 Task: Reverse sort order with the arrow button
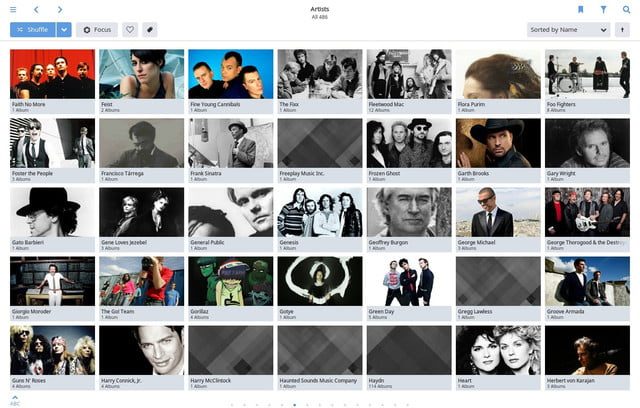[622, 30]
